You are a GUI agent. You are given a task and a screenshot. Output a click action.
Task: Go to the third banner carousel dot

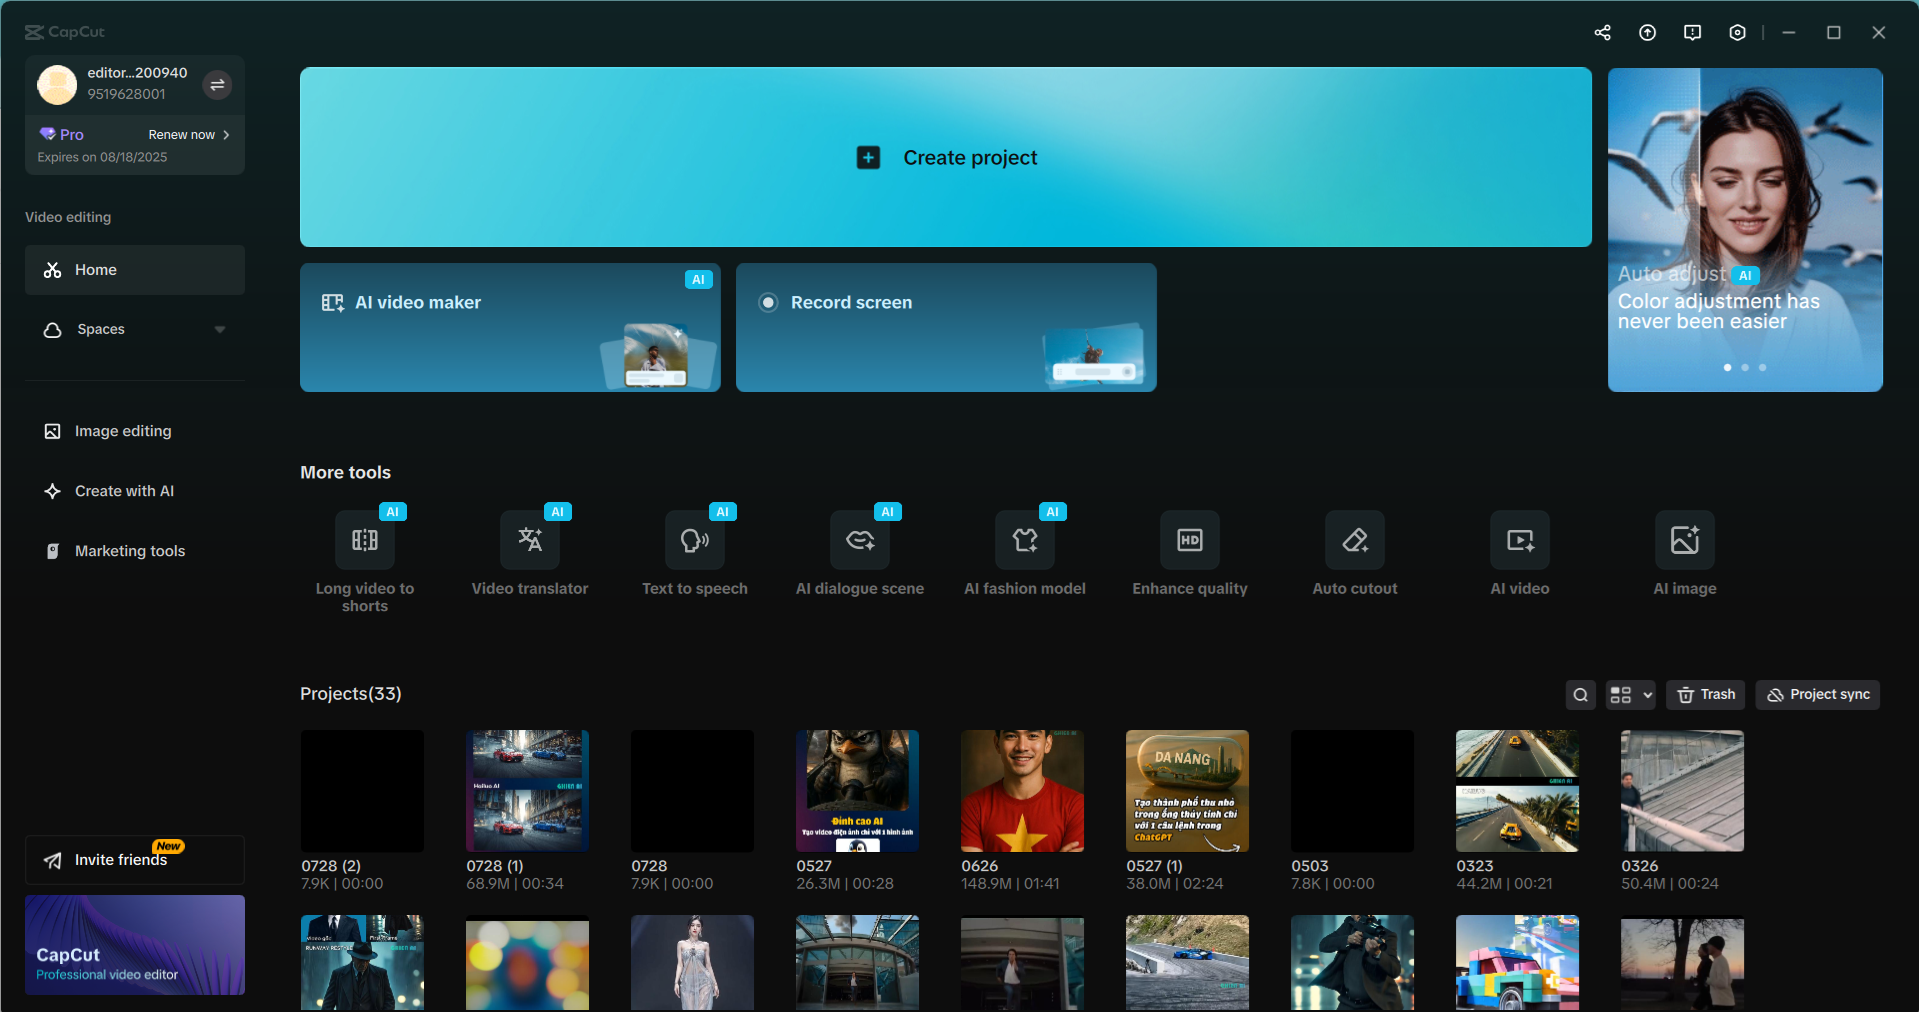pyautogui.click(x=1762, y=368)
